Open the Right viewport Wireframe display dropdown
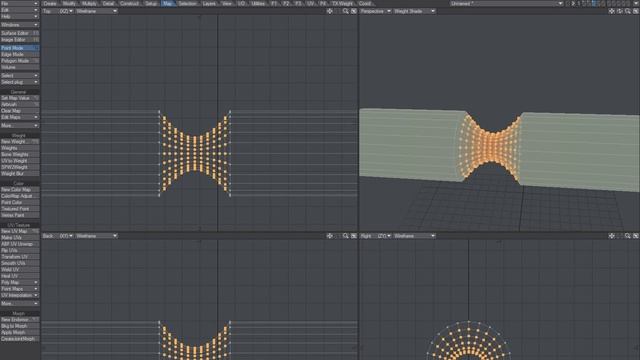 pyautogui.click(x=415, y=236)
